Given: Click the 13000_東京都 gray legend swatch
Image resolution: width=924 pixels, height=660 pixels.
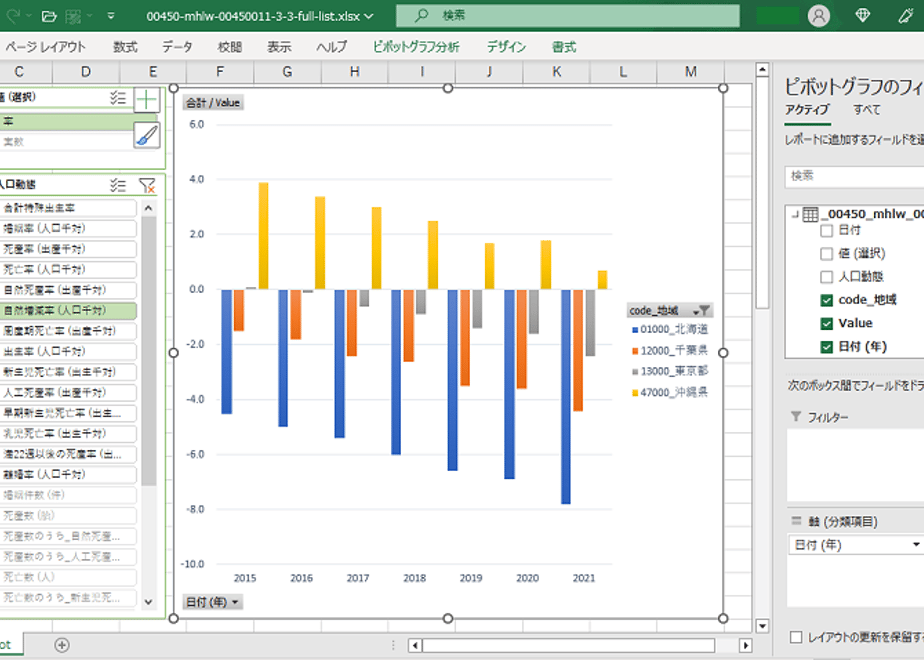Looking at the screenshot, I should 635,372.
